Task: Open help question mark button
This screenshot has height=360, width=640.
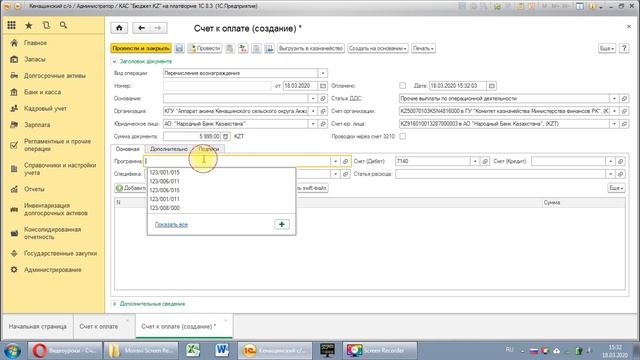Action: tap(624, 48)
